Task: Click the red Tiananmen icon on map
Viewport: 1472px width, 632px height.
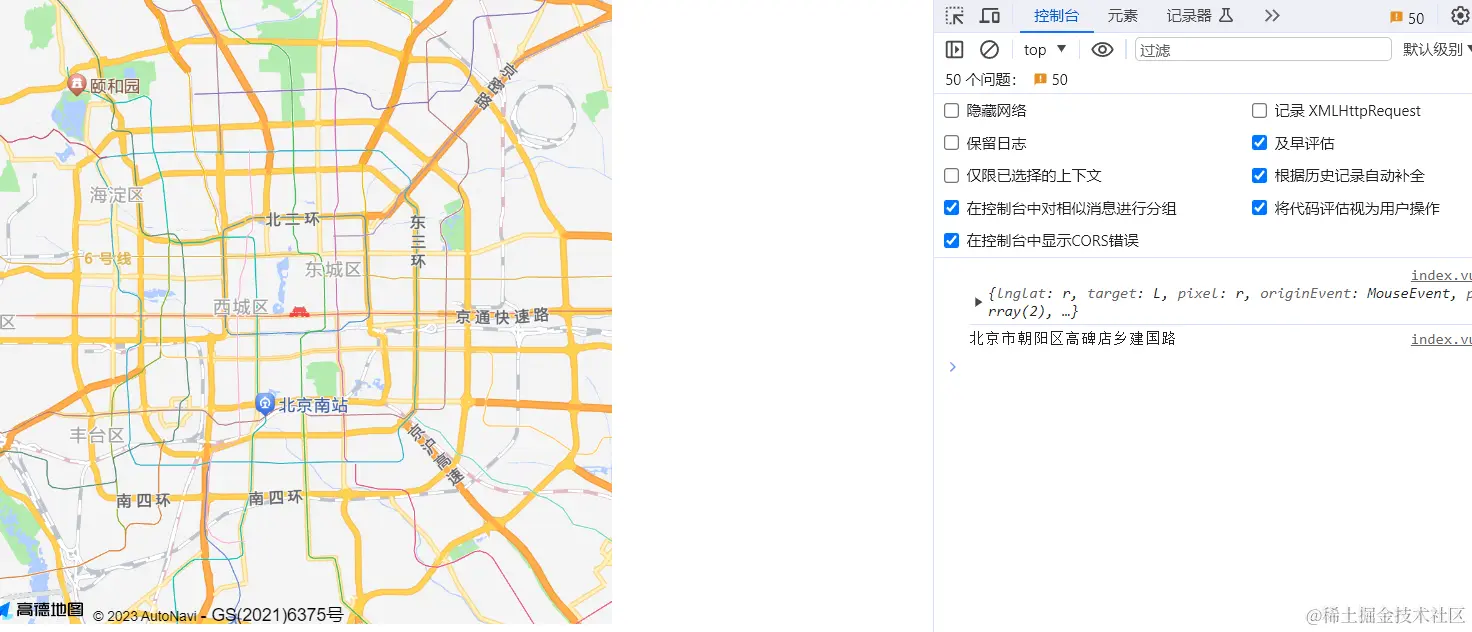Action: 299,311
